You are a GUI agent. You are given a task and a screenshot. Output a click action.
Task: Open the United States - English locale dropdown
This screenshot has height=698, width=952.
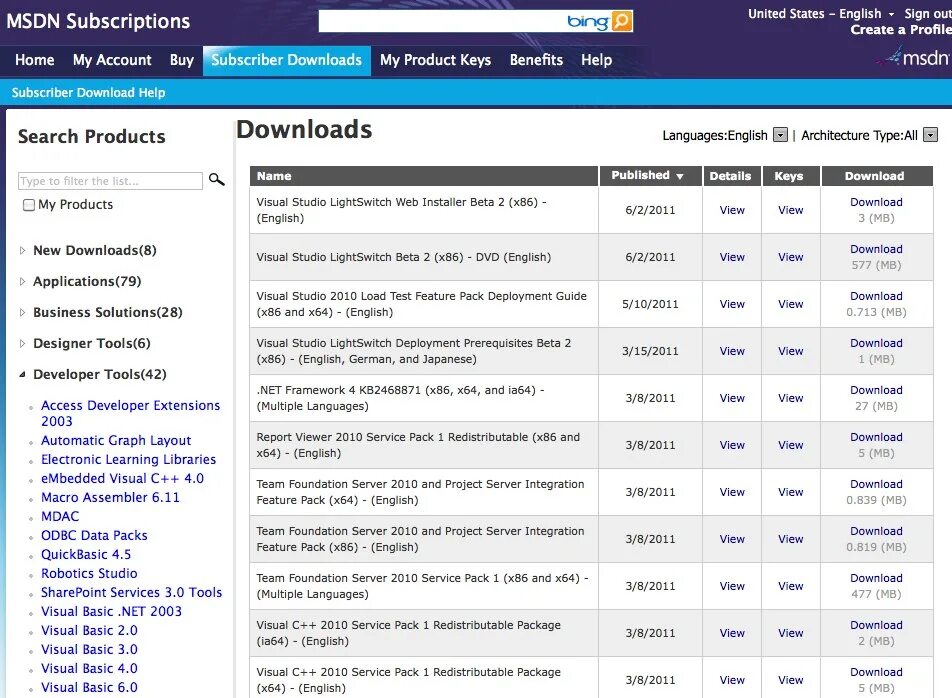(x=821, y=13)
